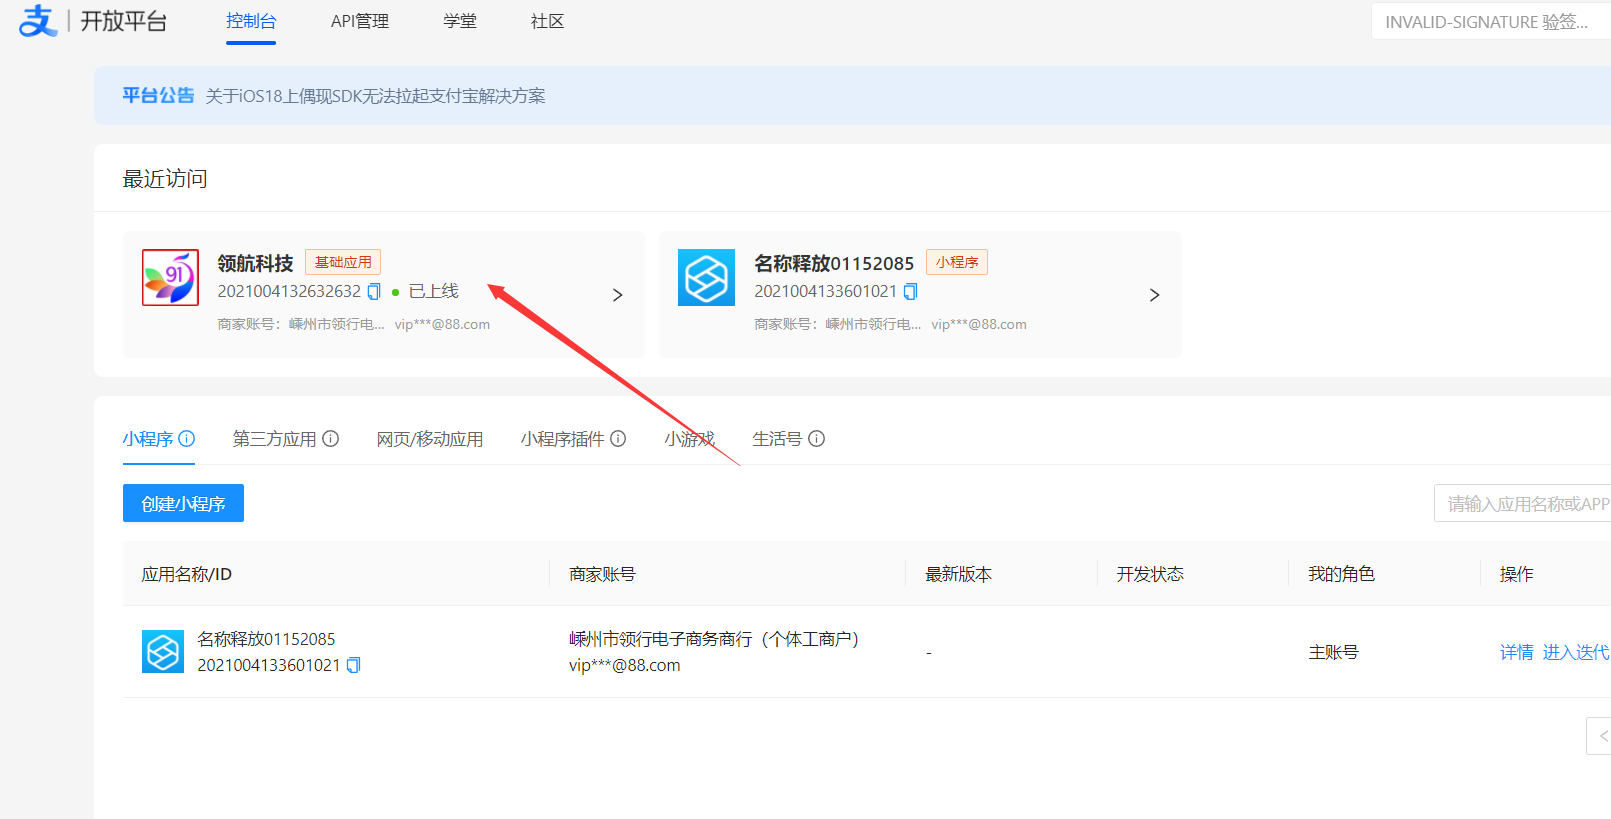Click 名称释放01152085 card's blue app icon
The height and width of the screenshot is (819, 1611).
[x=706, y=277]
